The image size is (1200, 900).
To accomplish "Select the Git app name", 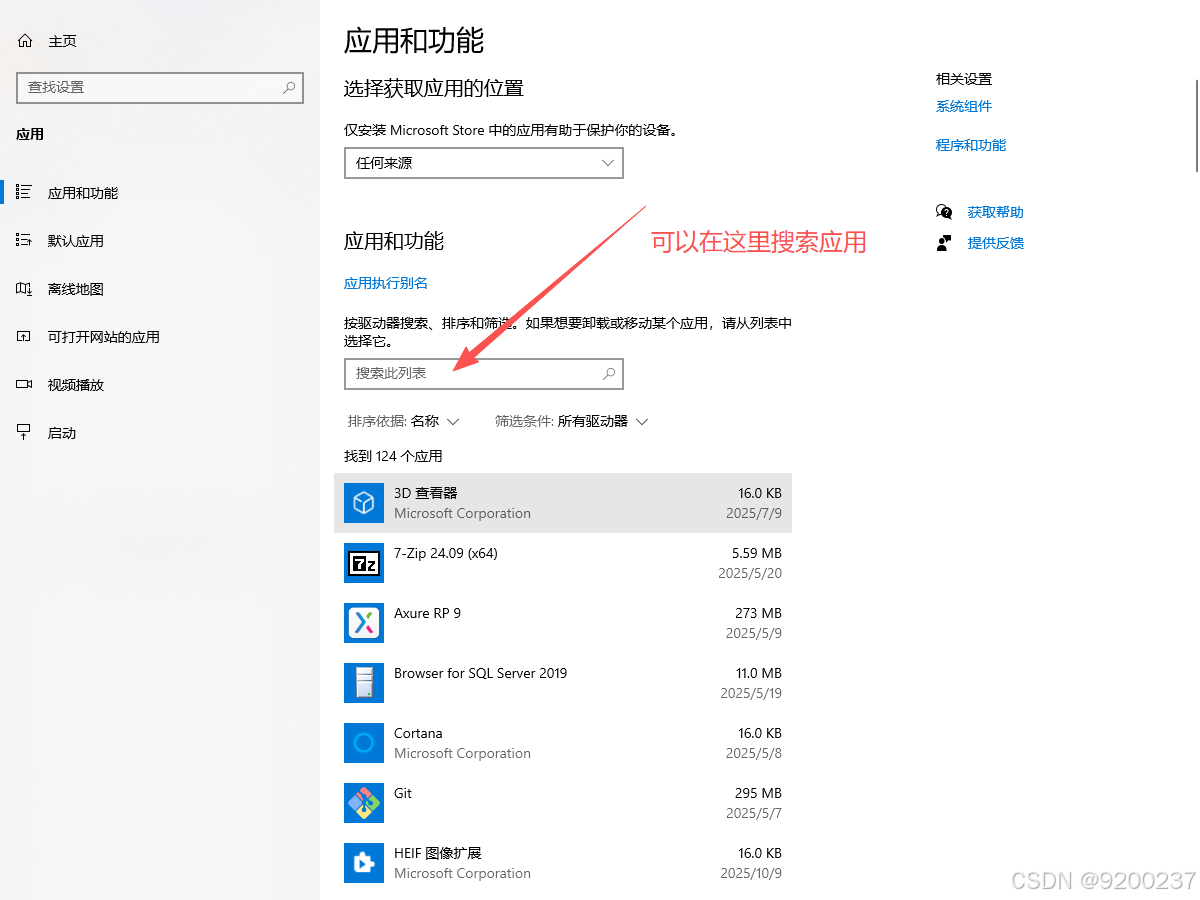I will (403, 793).
